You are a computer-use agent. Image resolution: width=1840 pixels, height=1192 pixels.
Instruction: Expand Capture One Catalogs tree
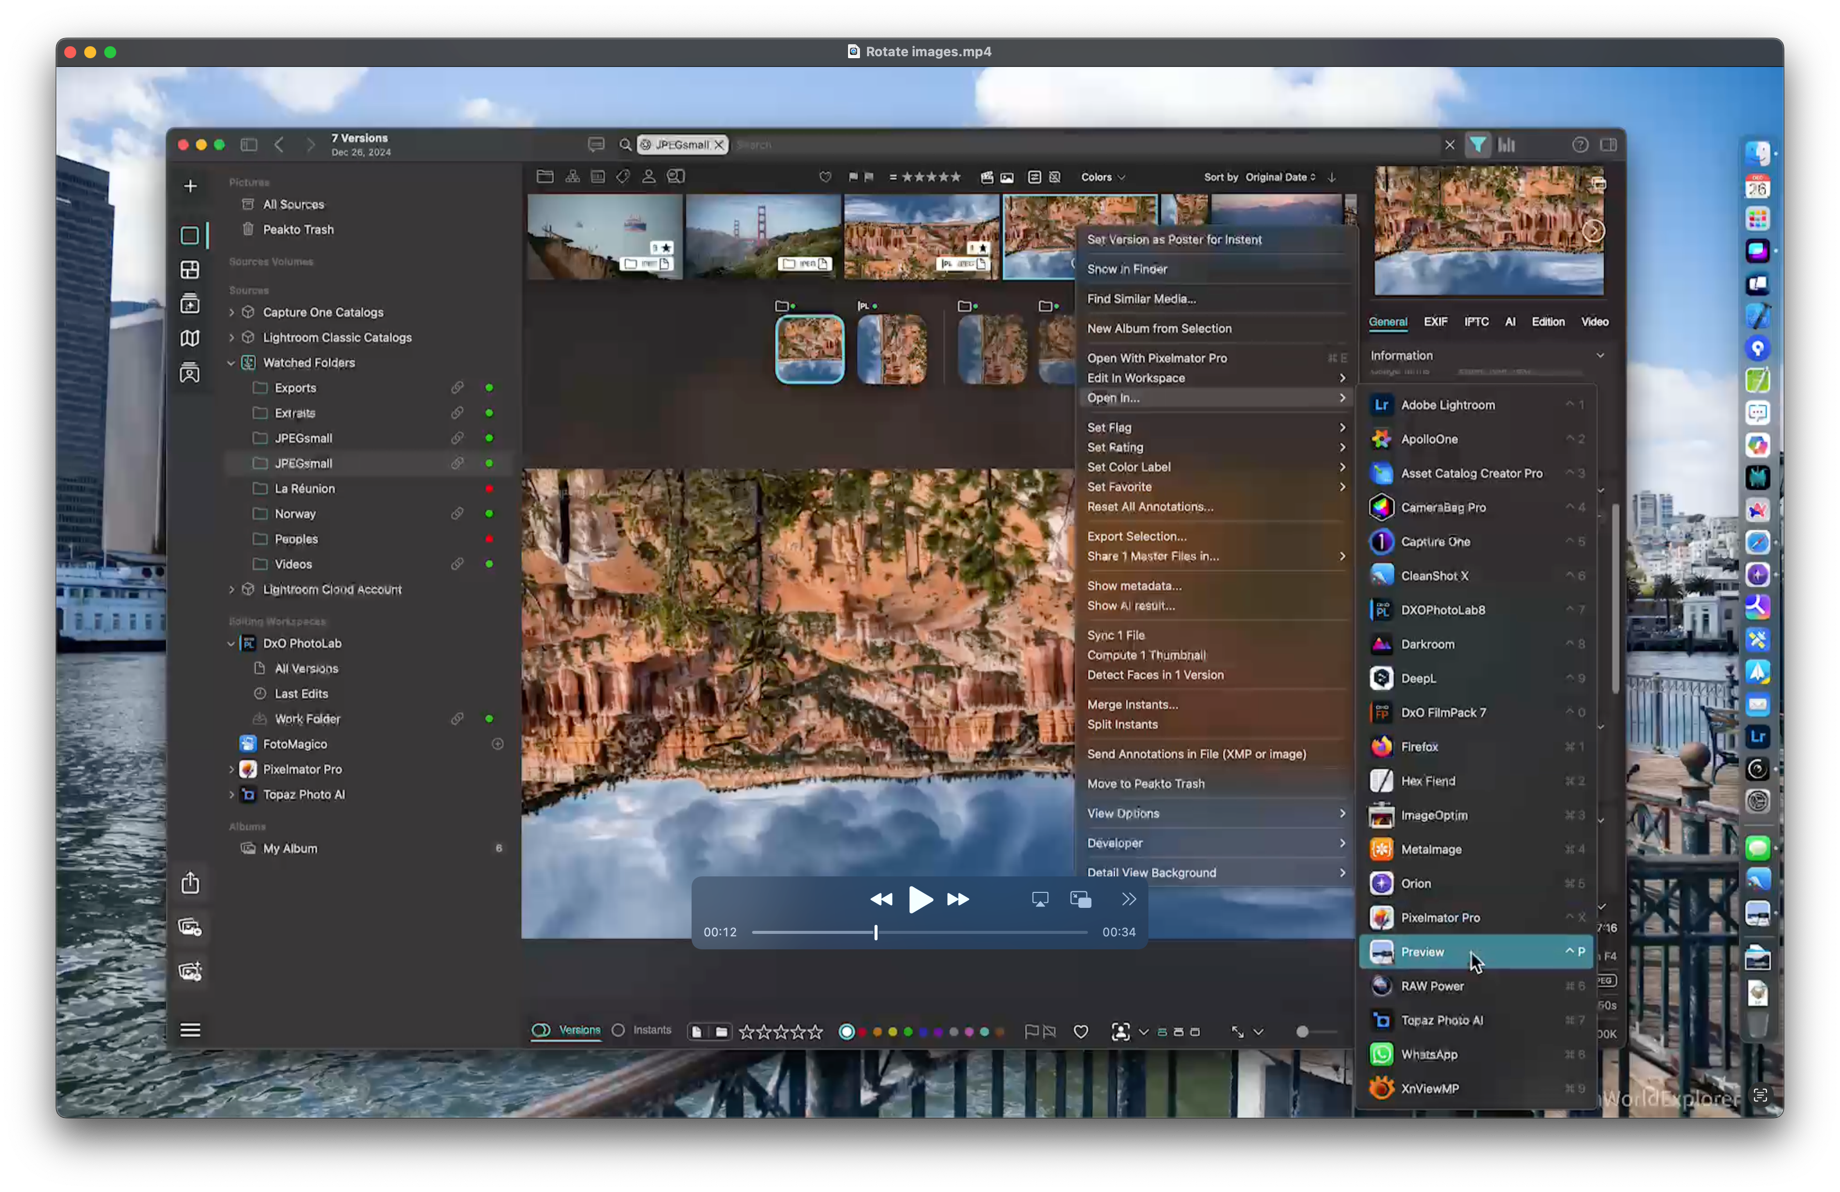point(232,313)
